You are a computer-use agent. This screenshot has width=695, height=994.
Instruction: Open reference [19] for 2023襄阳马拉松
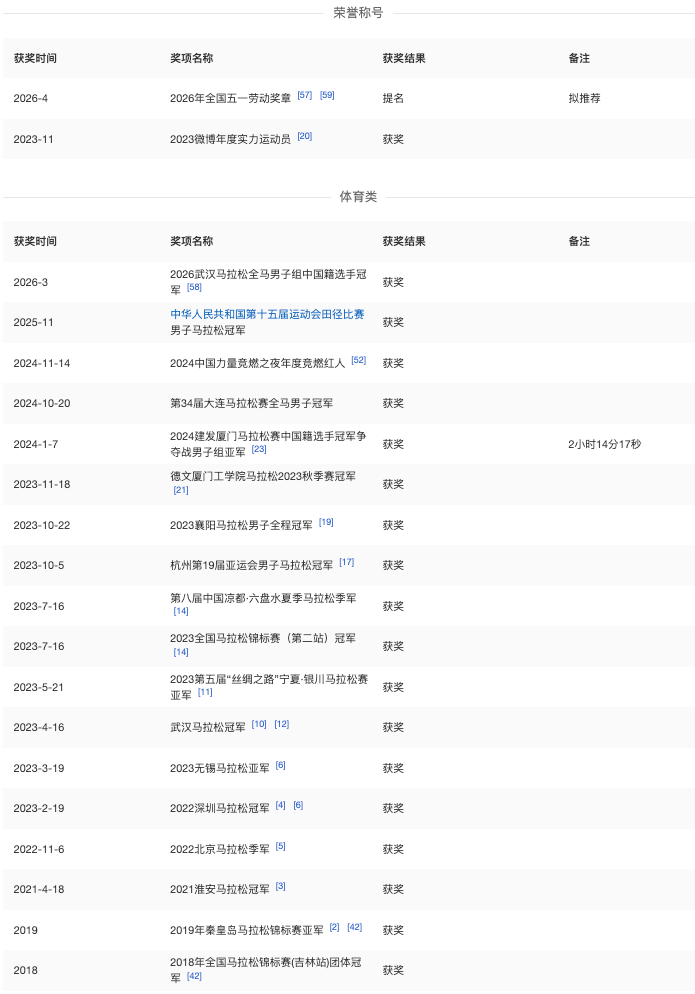[326, 523]
